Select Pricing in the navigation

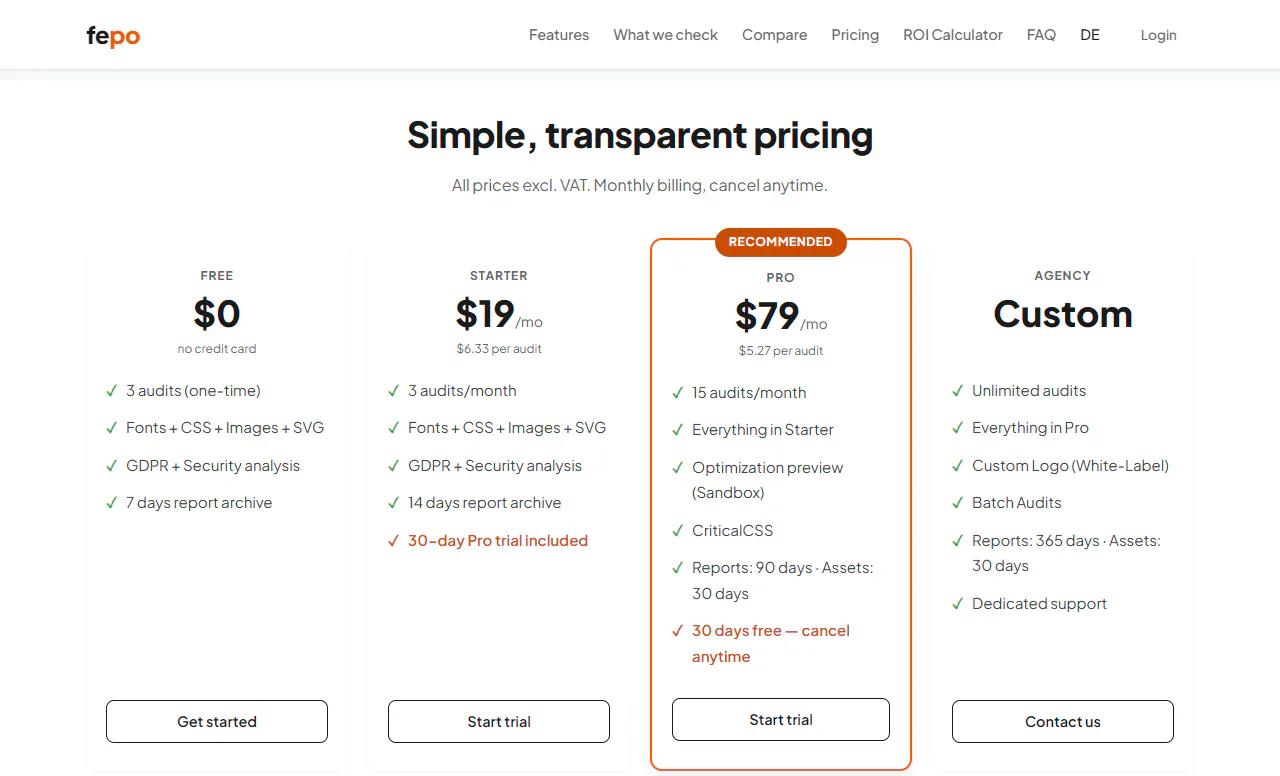tap(855, 35)
